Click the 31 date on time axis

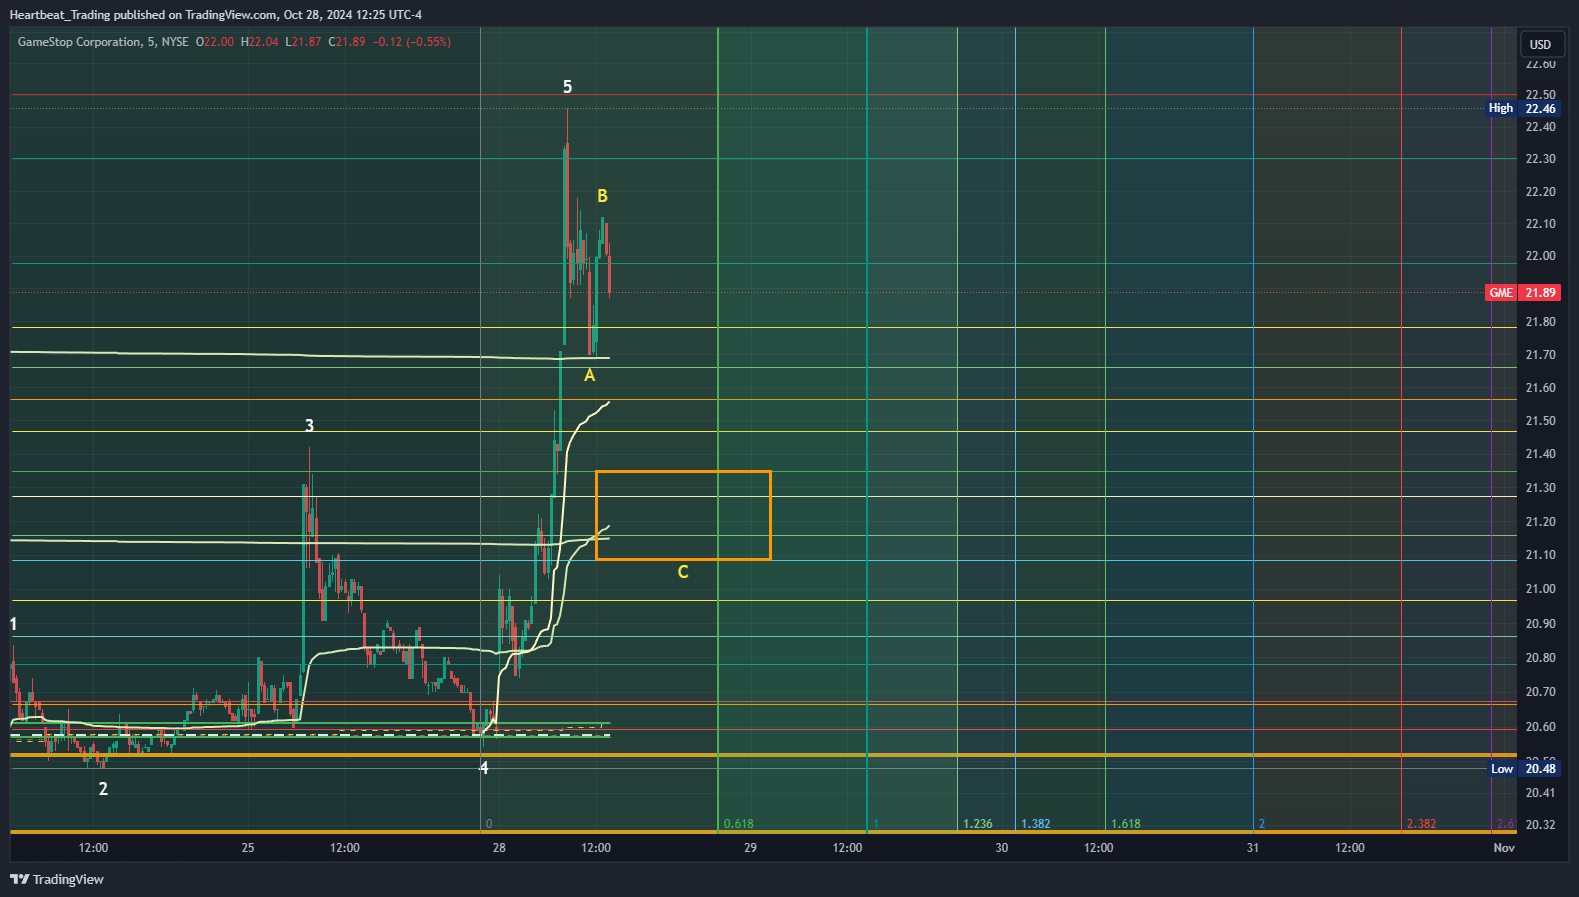click(1253, 848)
